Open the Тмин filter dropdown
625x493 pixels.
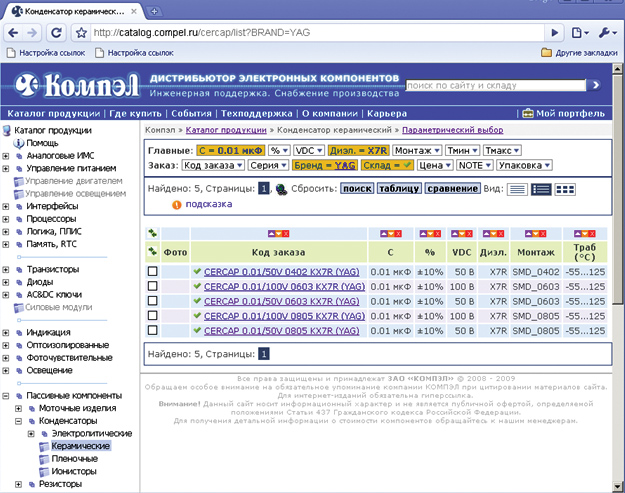coord(462,151)
